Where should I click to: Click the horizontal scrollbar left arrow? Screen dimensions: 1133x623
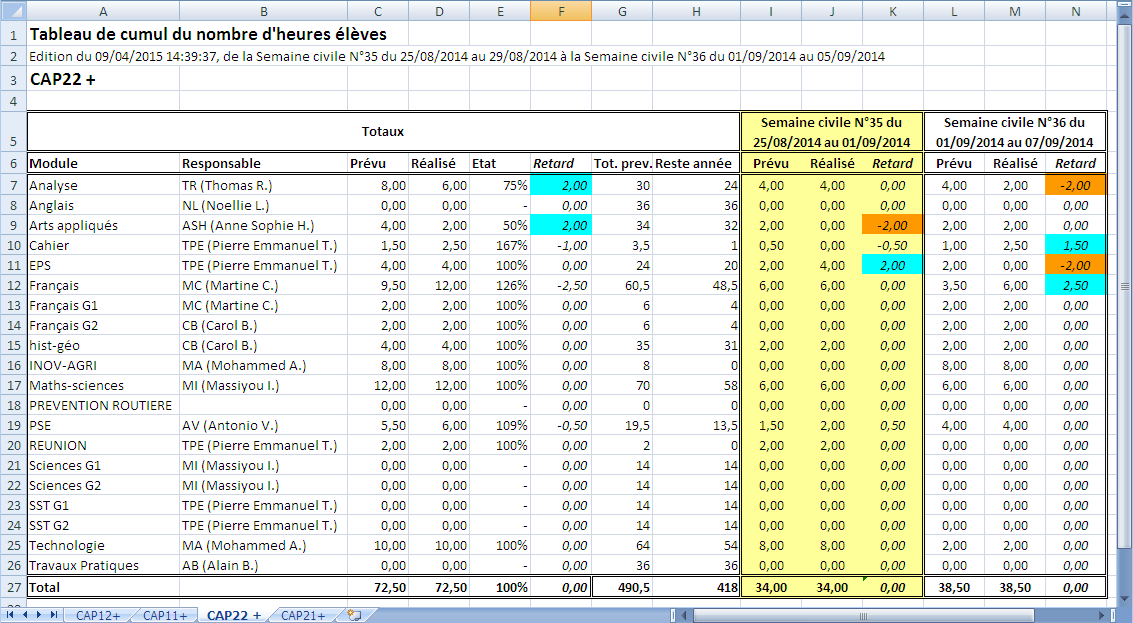pyautogui.click(x=686, y=616)
